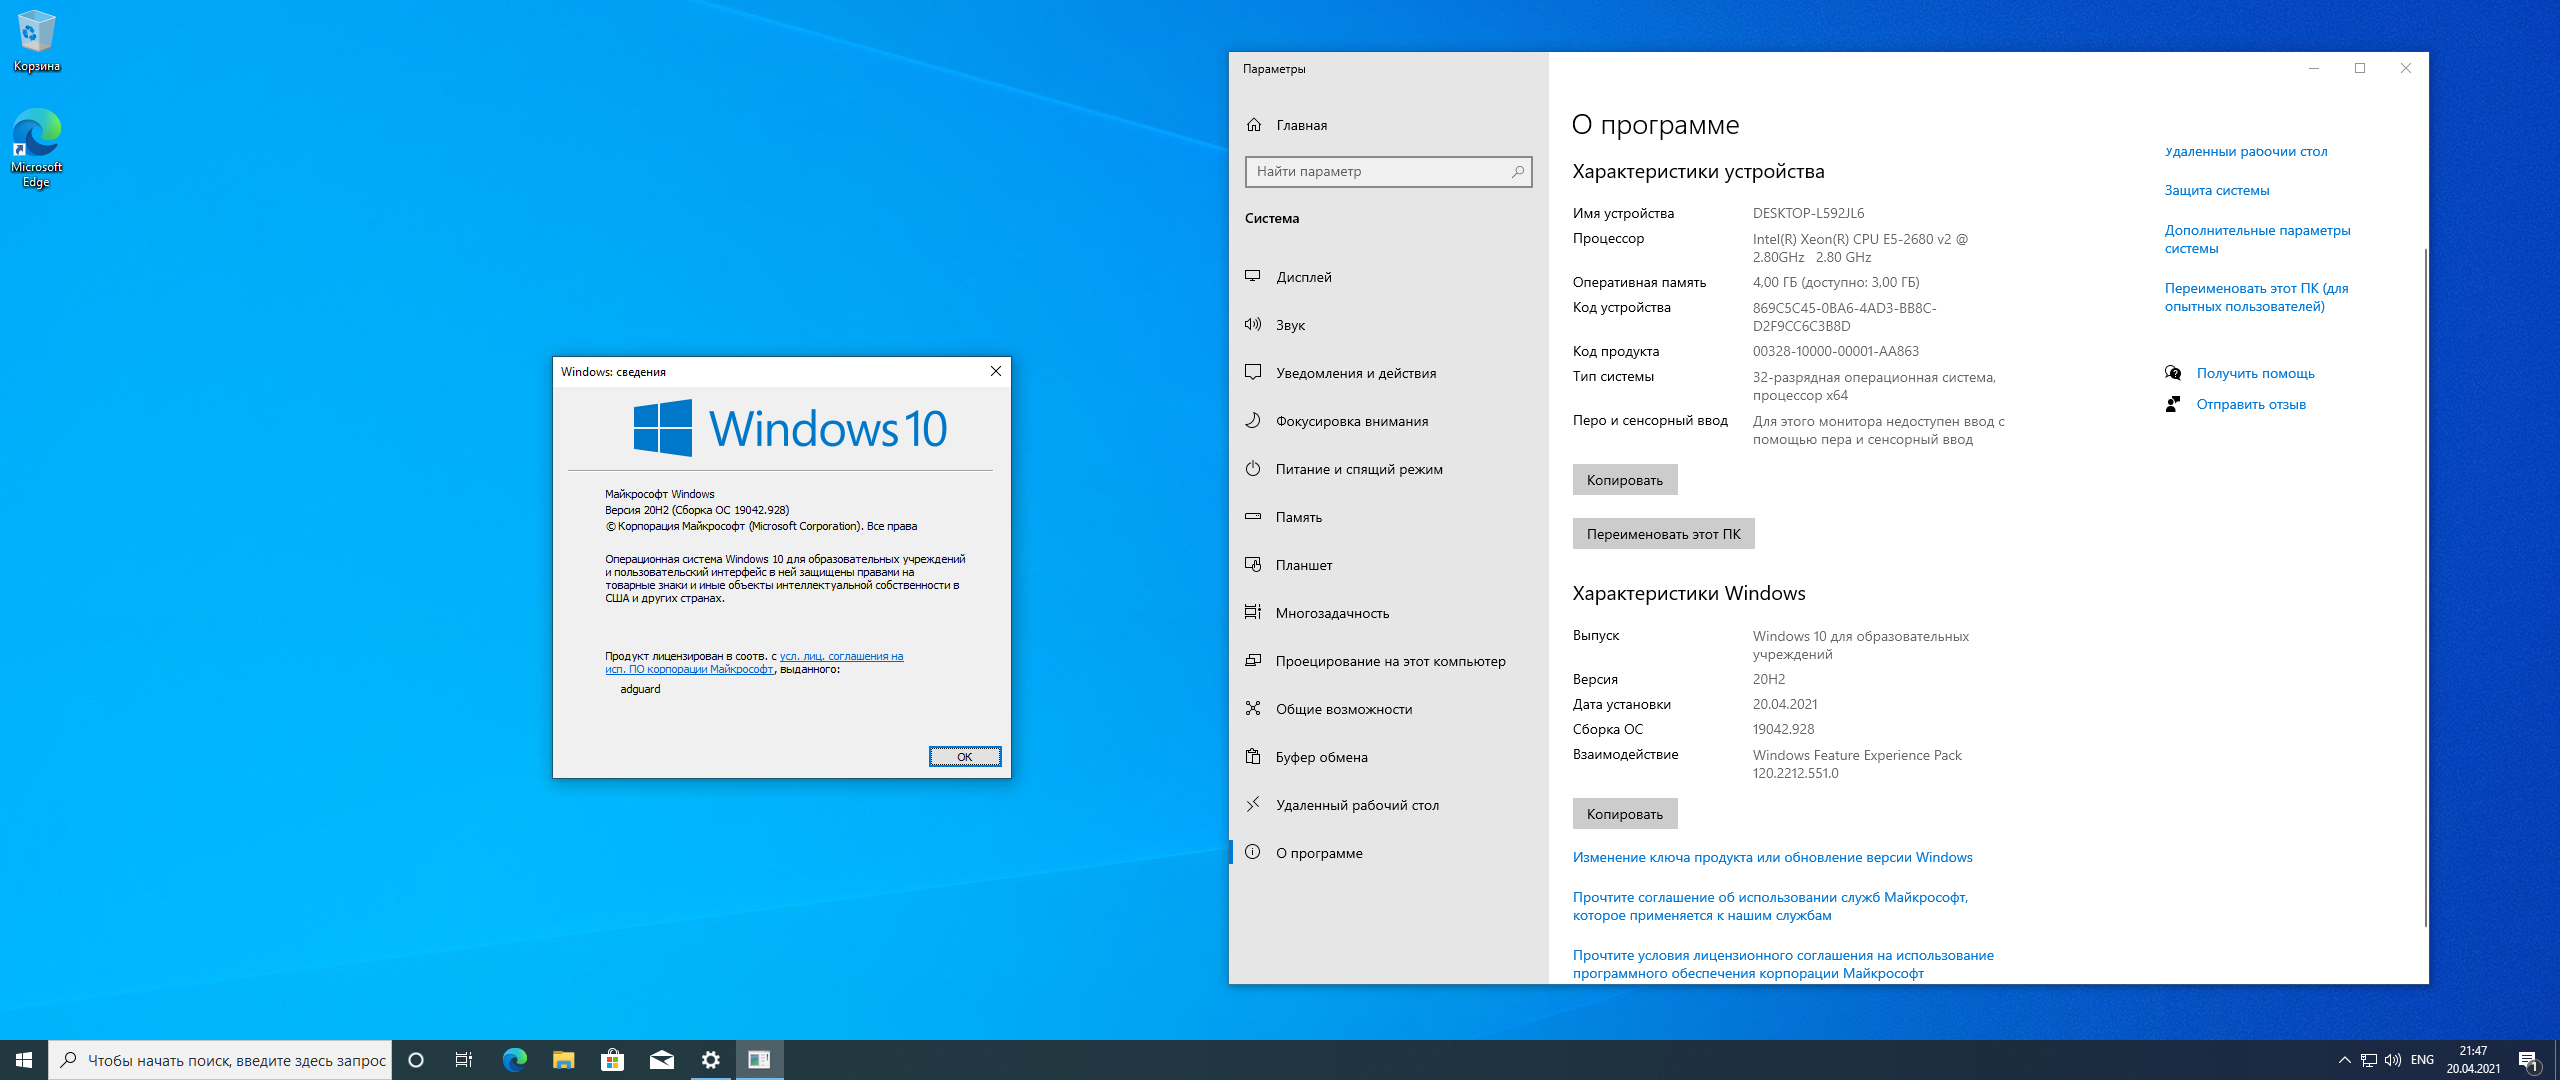Copy the Windows specifications

(x=1624, y=814)
